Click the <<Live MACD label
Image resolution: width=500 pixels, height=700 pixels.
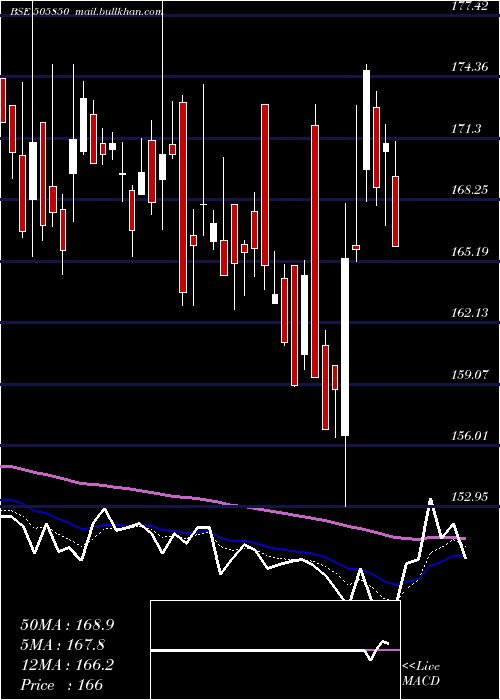[x=421, y=674]
